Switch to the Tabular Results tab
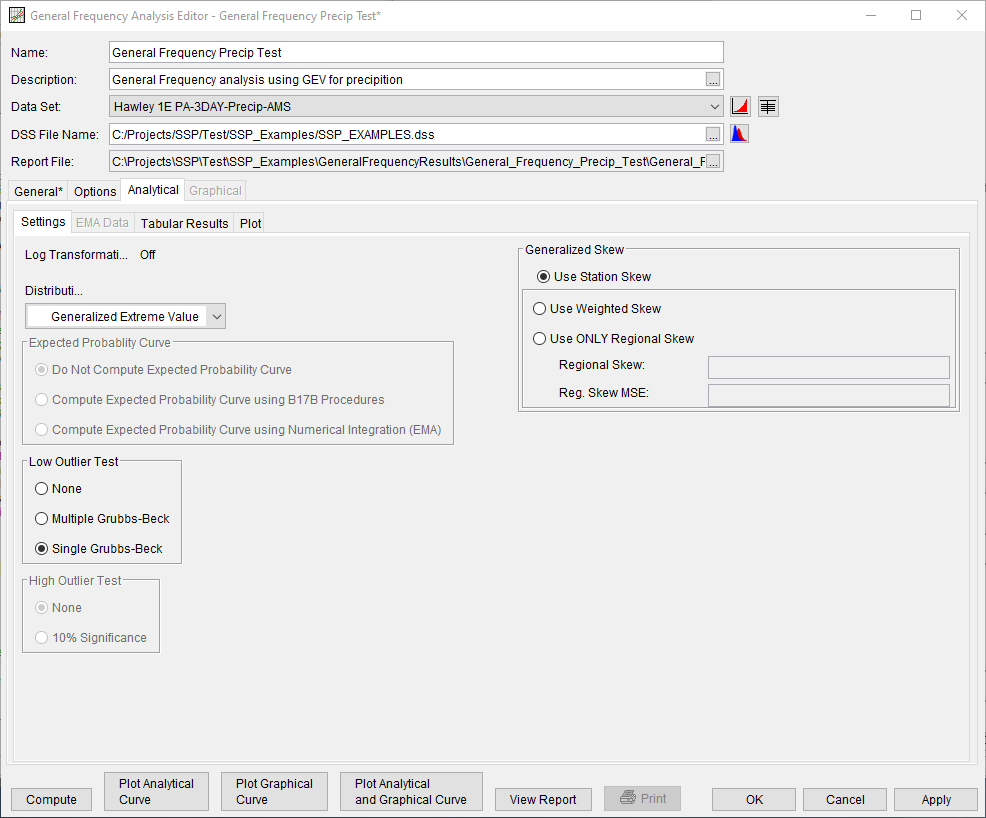This screenshot has height=818, width=986. pos(184,223)
